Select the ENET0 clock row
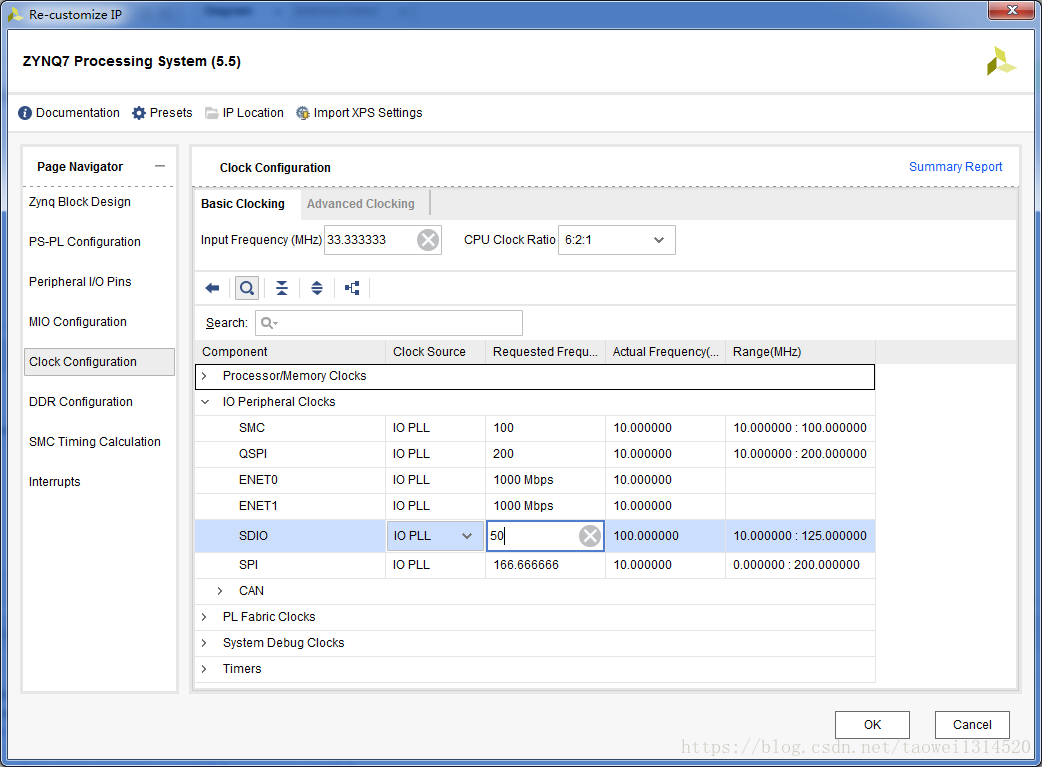The width and height of the screenshot is (1042, 767). [535, 480]
